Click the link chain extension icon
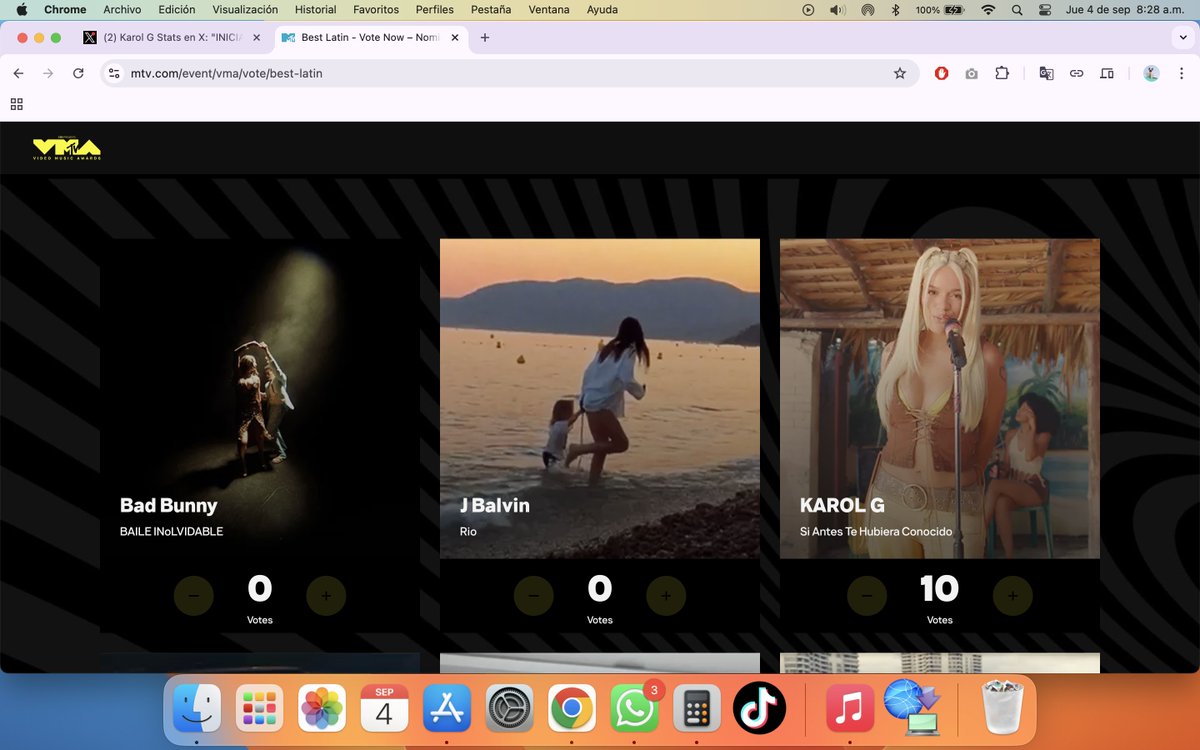 1076,73
